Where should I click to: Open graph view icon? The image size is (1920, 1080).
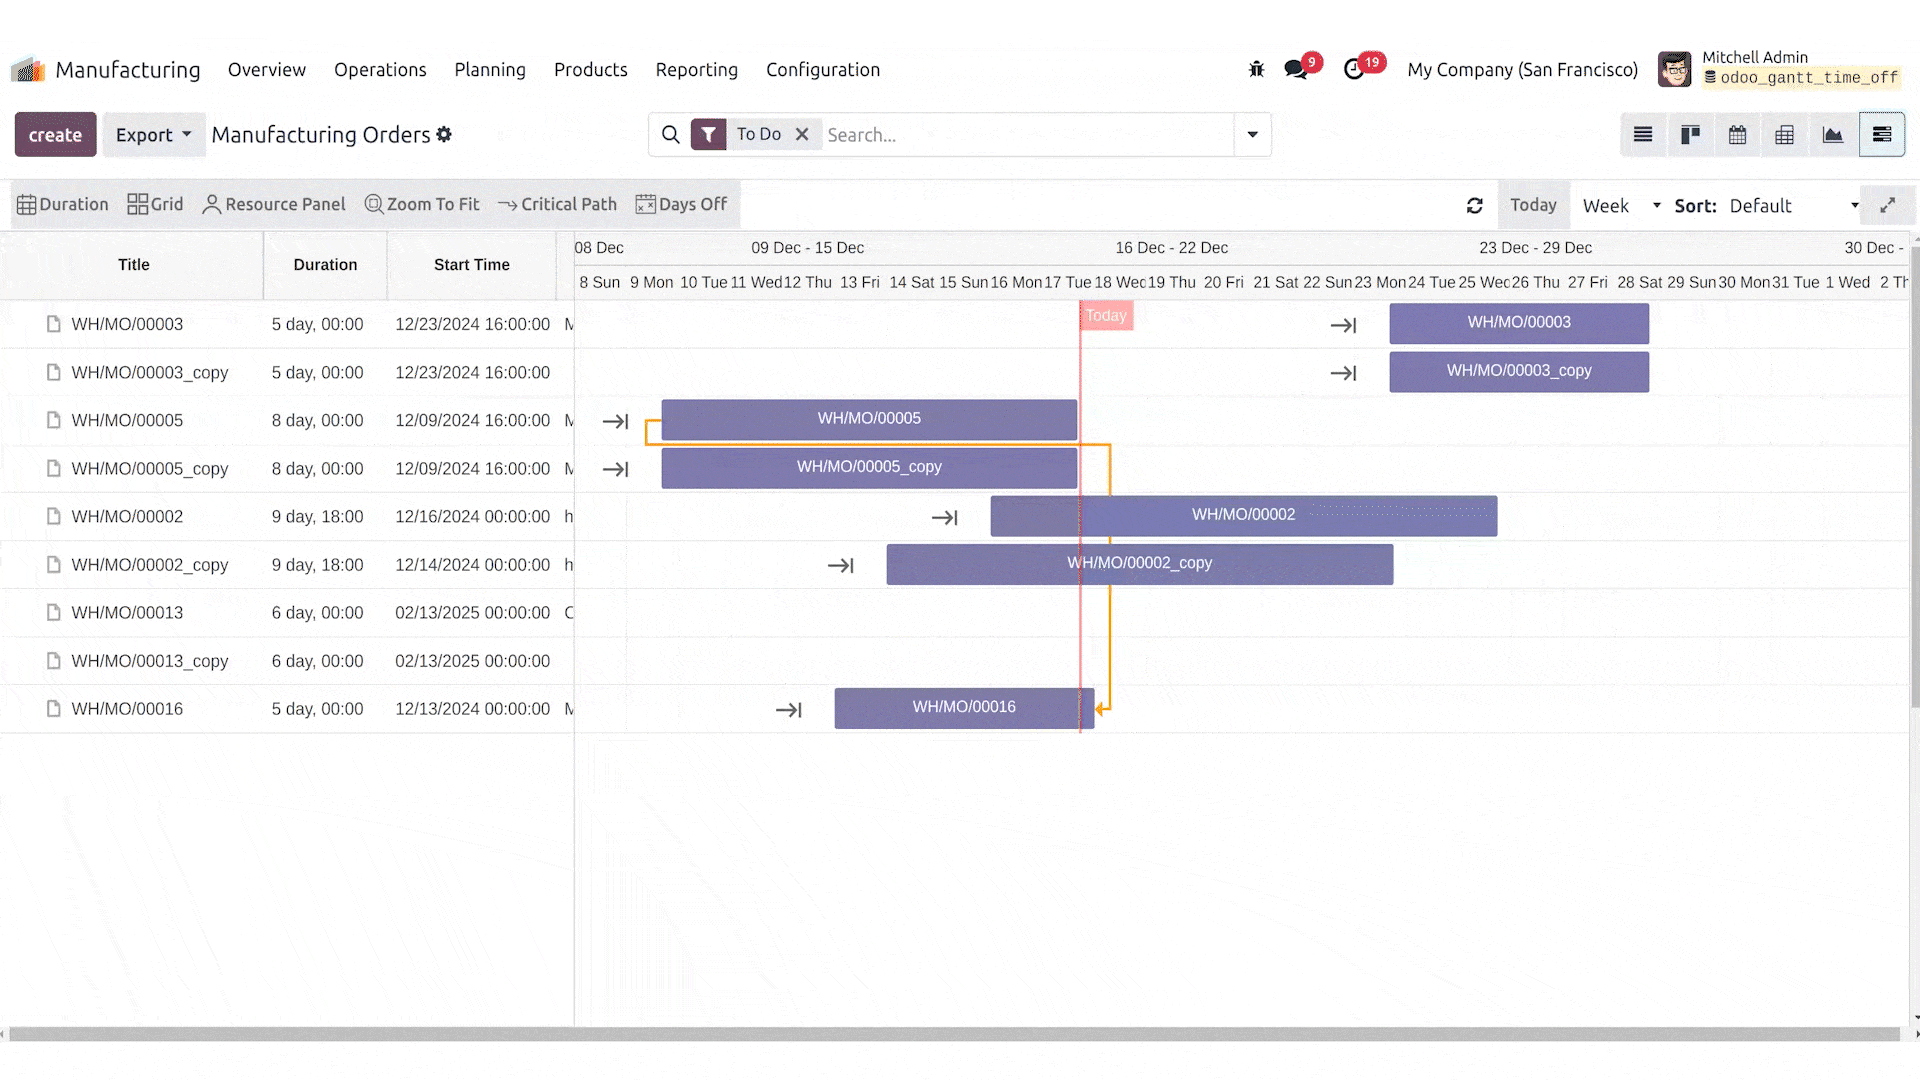point(1832,135)
